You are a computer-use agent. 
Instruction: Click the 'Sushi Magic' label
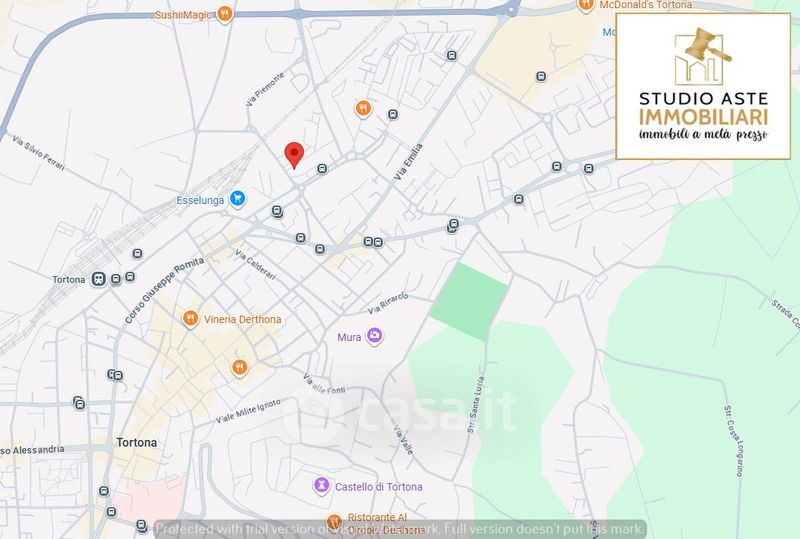[x=183, y=15]
